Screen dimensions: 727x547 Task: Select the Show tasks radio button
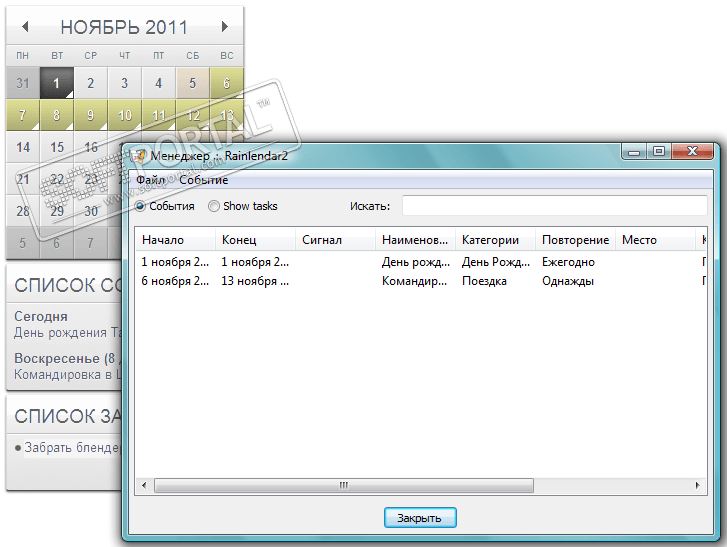(x=214, y=206)
